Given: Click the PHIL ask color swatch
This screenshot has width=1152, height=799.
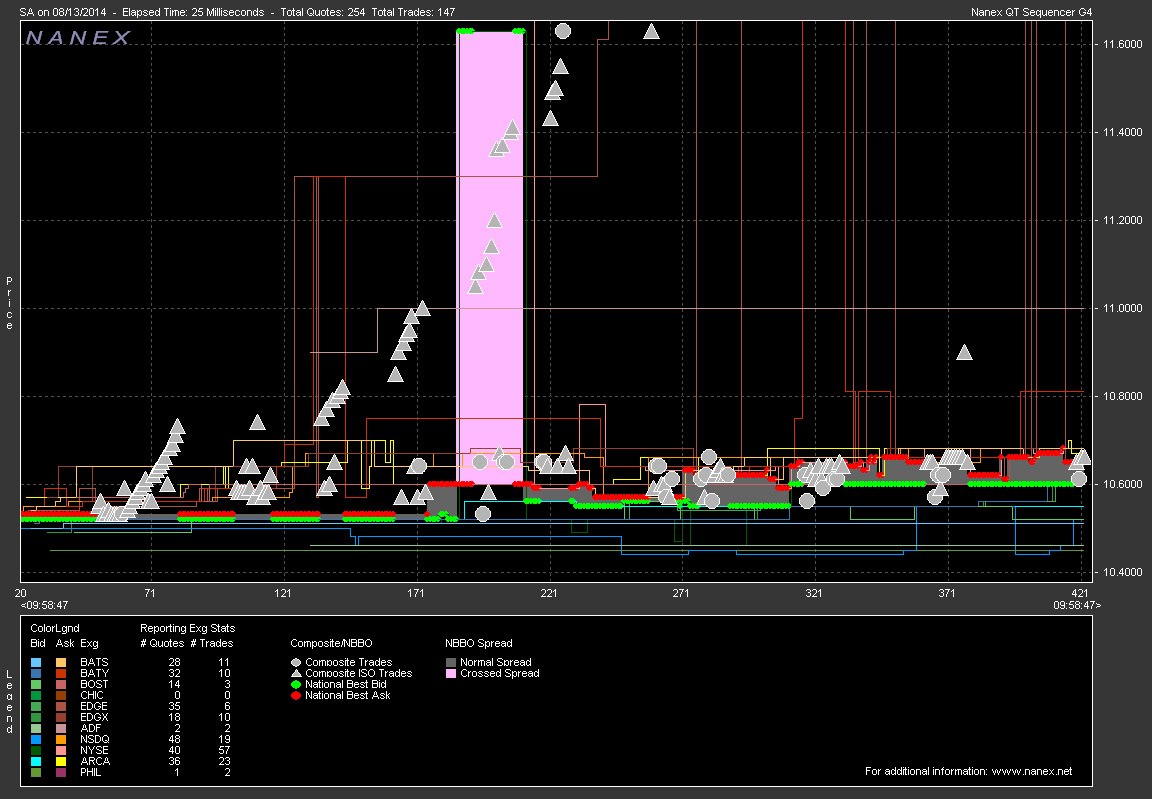Looking at the screenshot, I should coord(61,773).
